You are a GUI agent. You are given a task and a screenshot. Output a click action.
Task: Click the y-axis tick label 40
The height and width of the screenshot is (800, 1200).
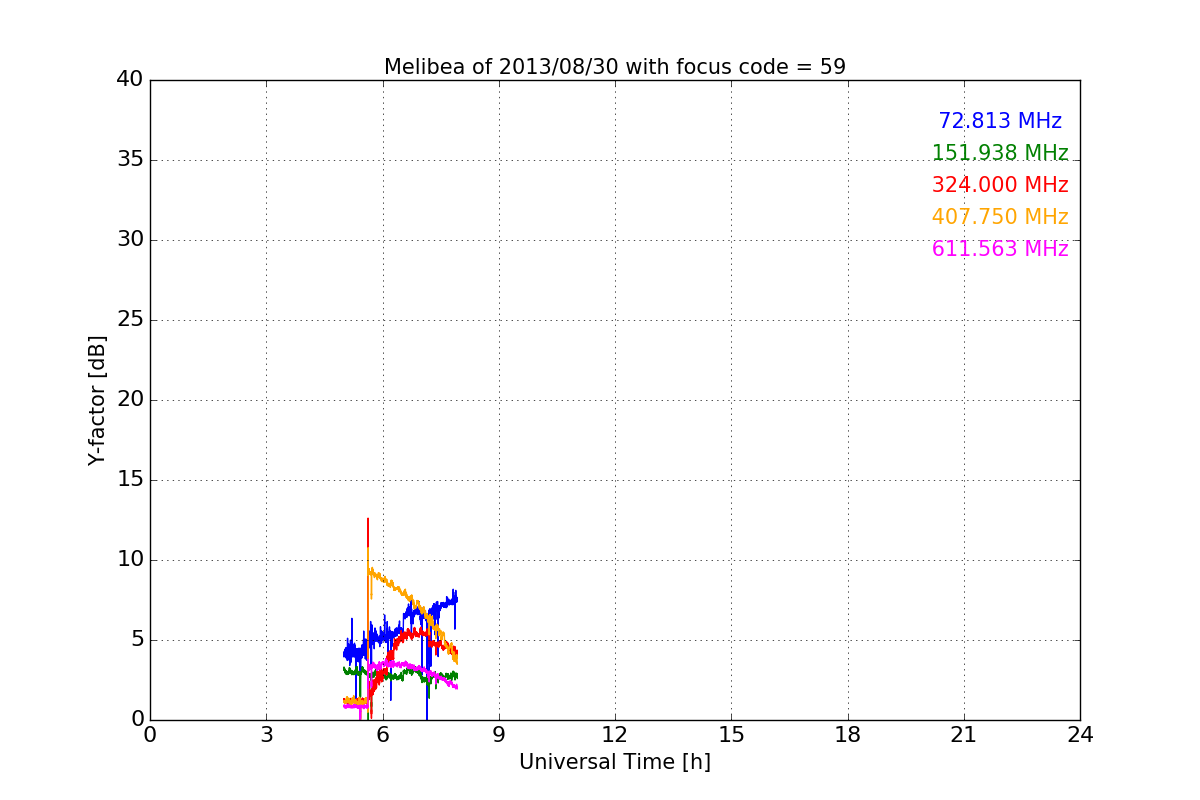[x=130, y=80]
